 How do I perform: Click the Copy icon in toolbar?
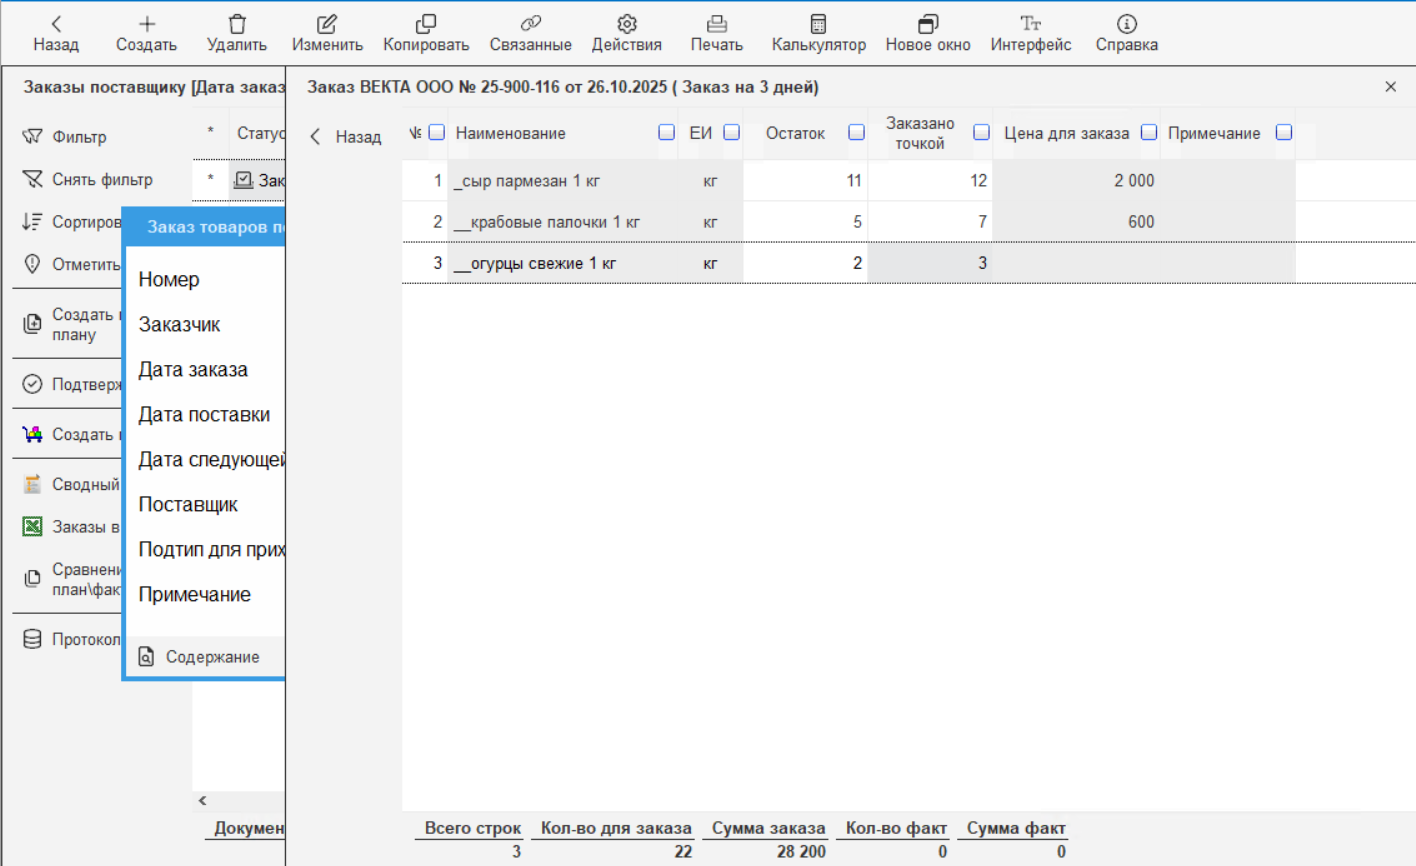[426, 24]
